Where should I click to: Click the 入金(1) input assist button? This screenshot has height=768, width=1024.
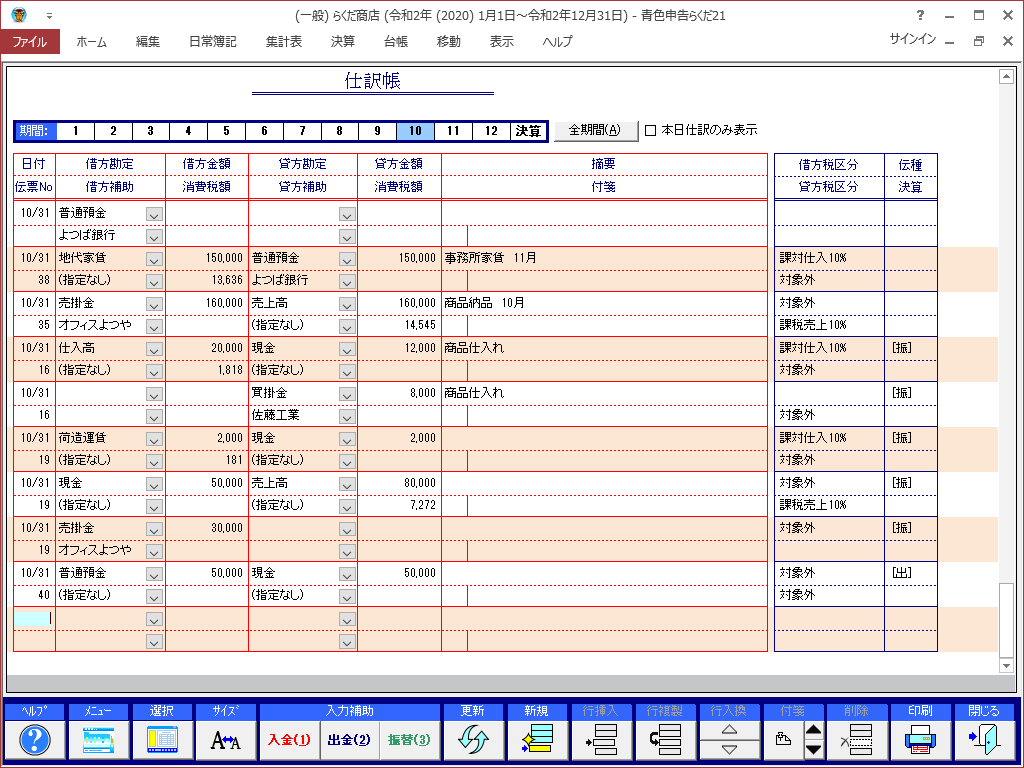pos(289,740)
